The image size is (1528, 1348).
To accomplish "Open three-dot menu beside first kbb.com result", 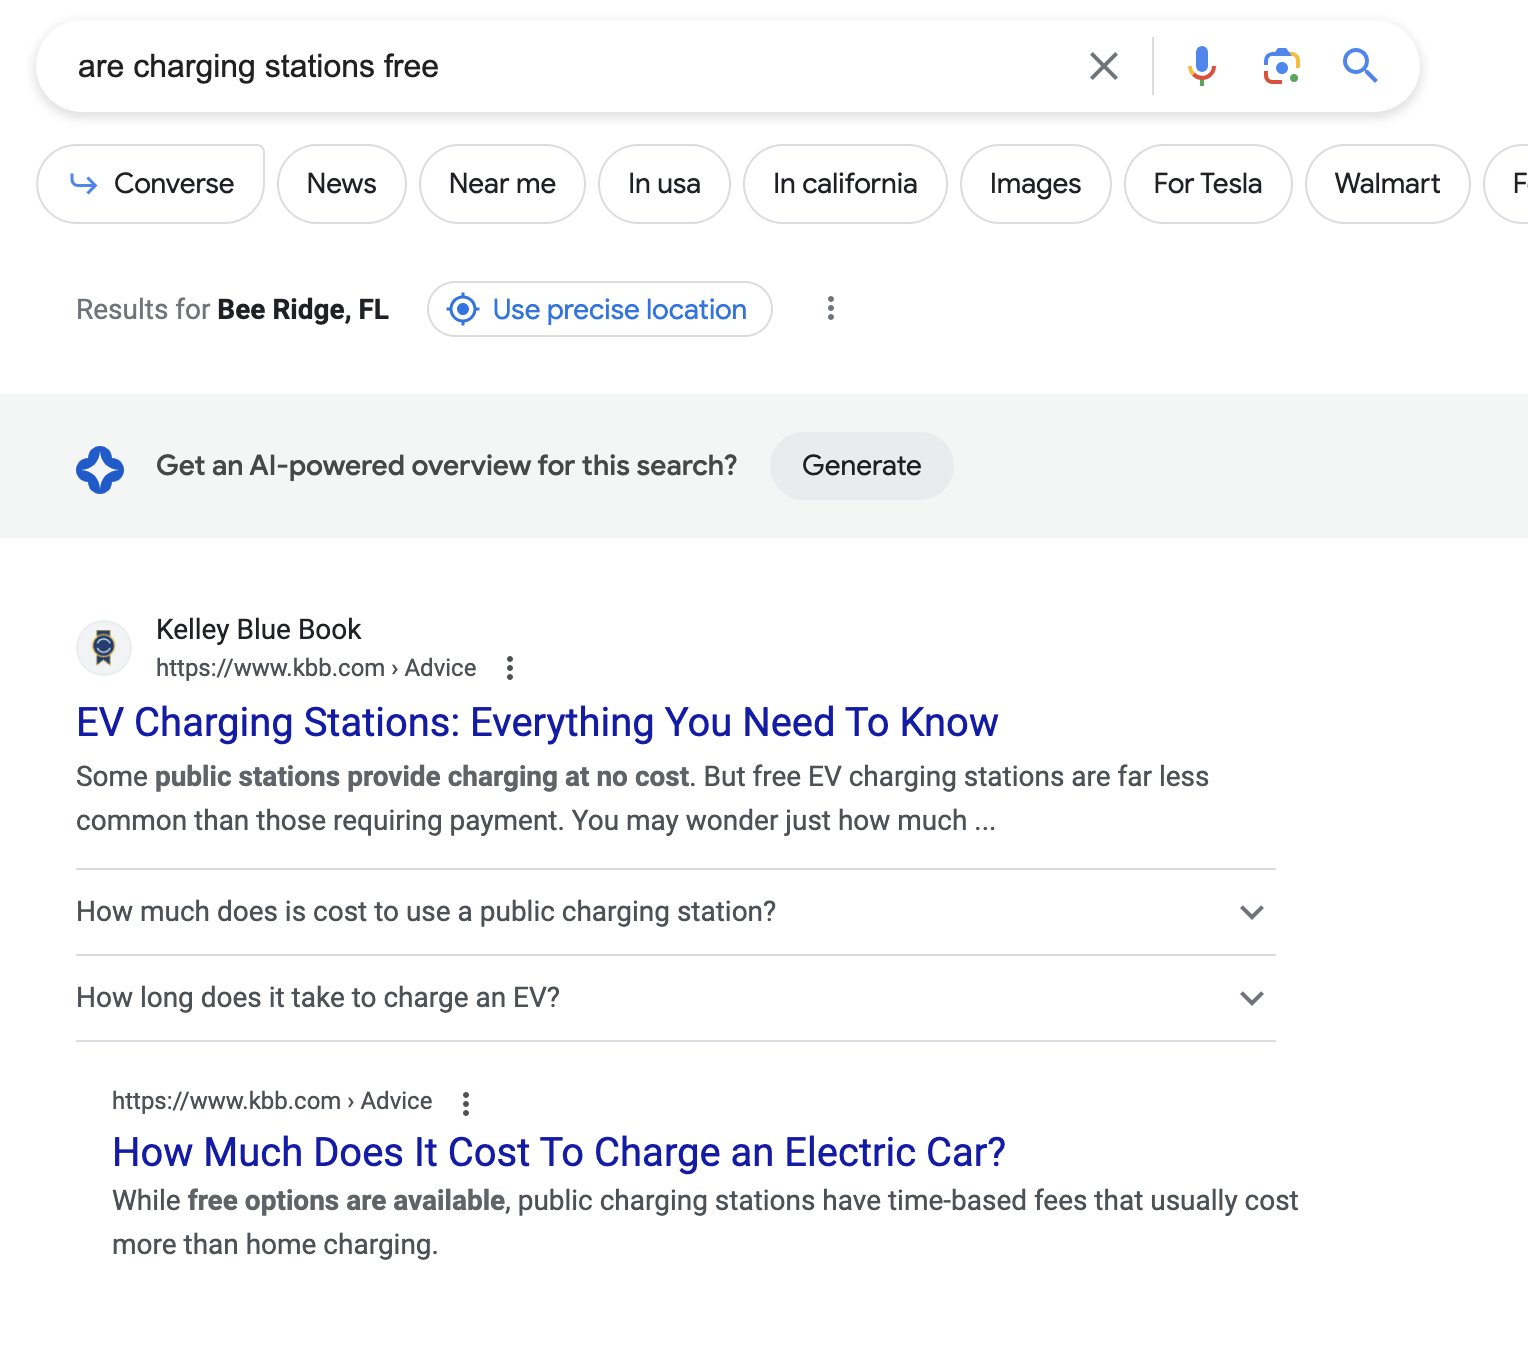I will [x=510, y=668].
